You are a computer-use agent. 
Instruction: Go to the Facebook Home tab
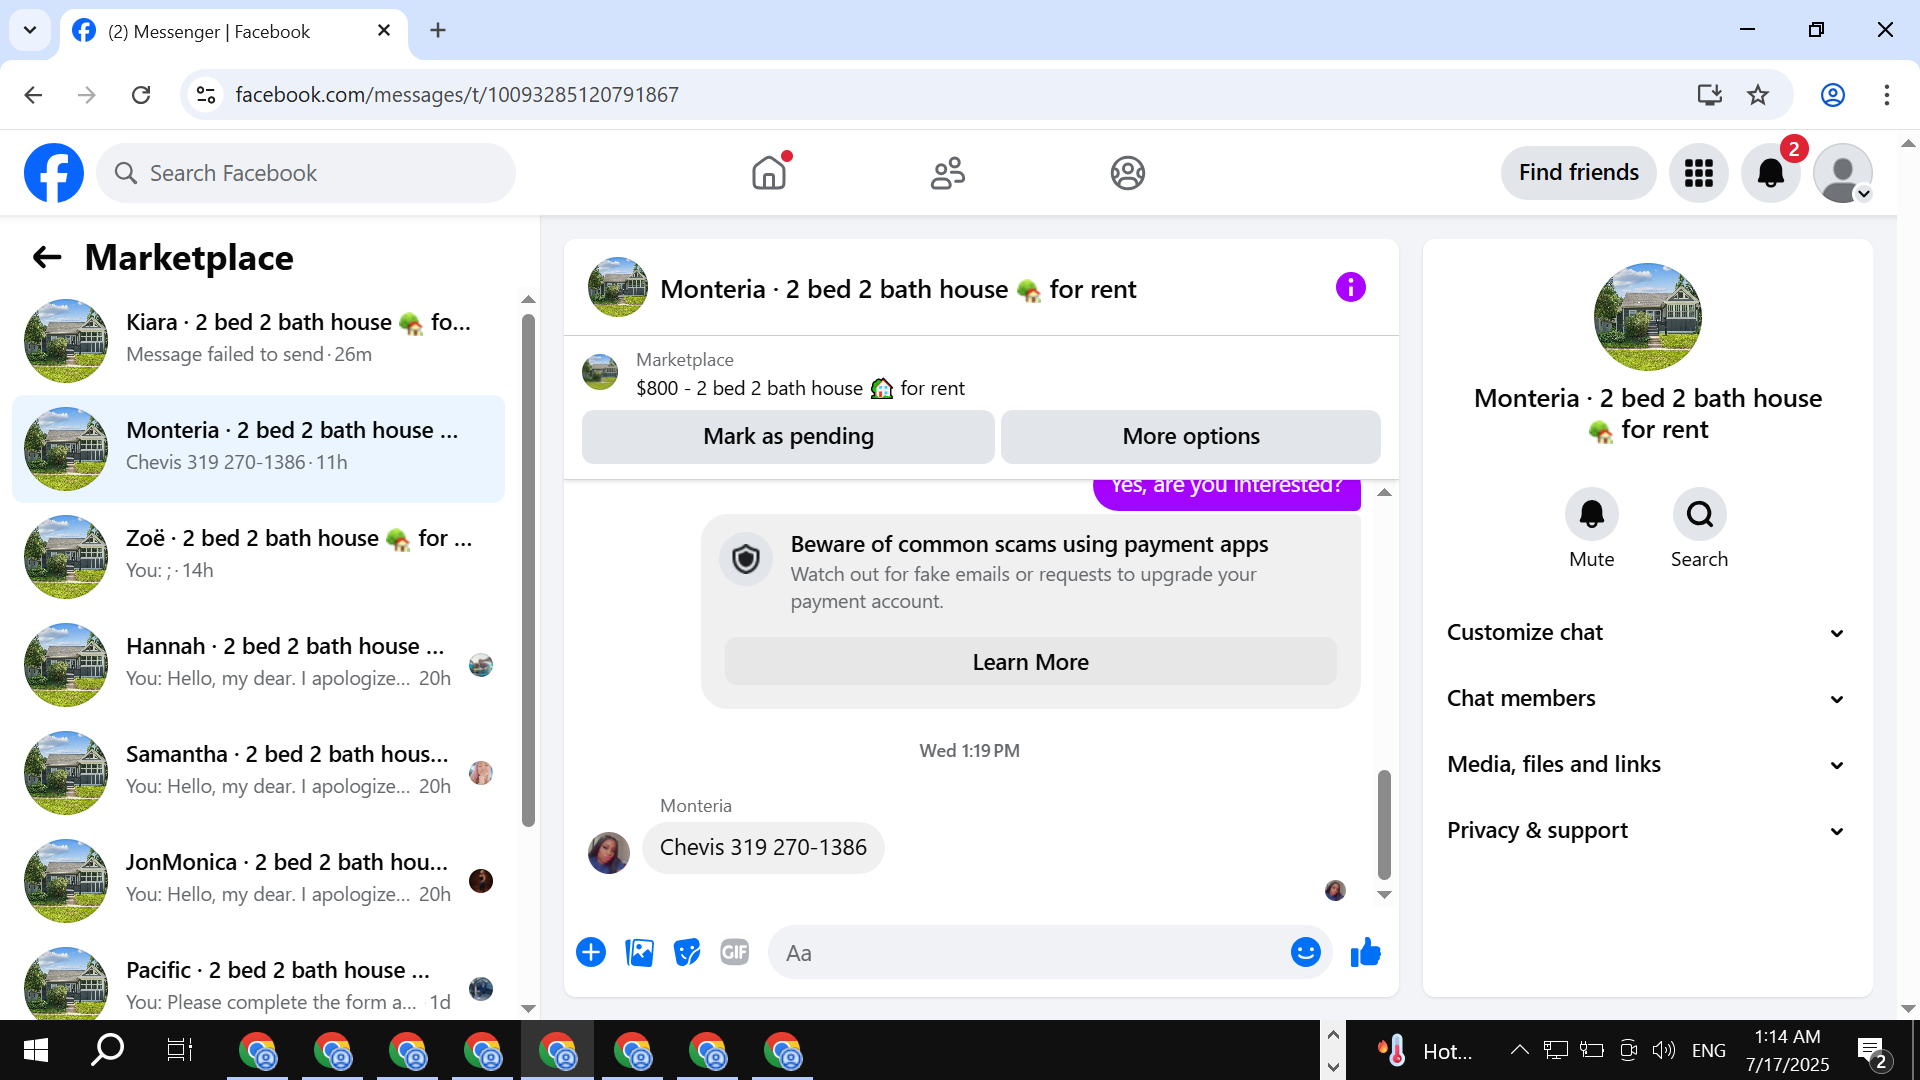pyautogui.click(x=769, y=173)
